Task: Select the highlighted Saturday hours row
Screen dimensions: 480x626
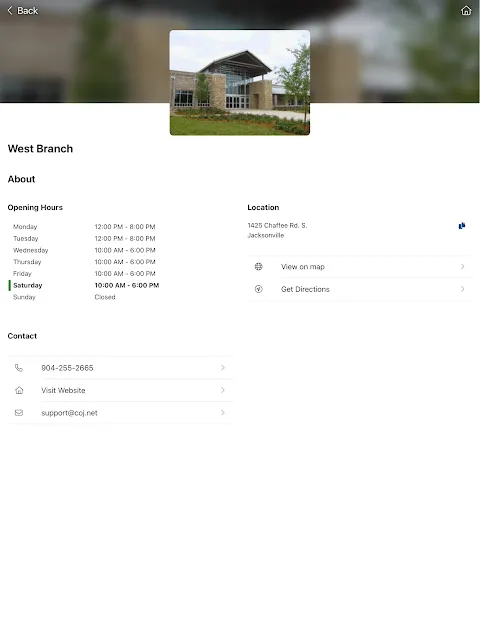Action: [84, 285]
